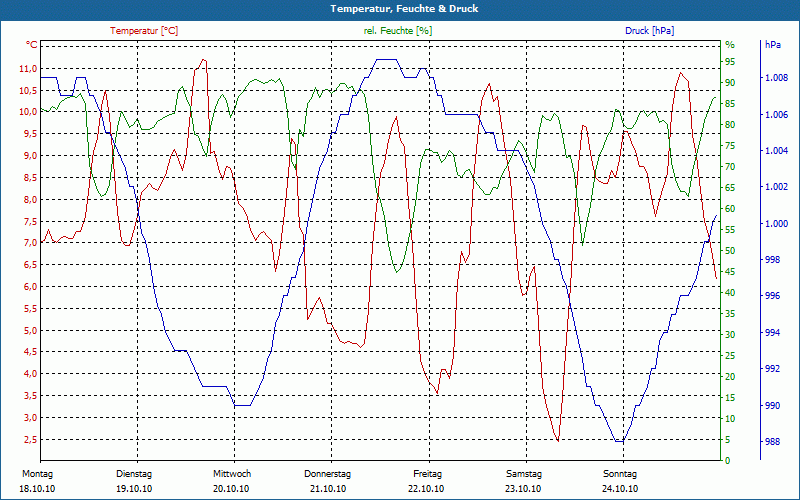Click the blue 'hPa' unit above pressure axis

772,45
